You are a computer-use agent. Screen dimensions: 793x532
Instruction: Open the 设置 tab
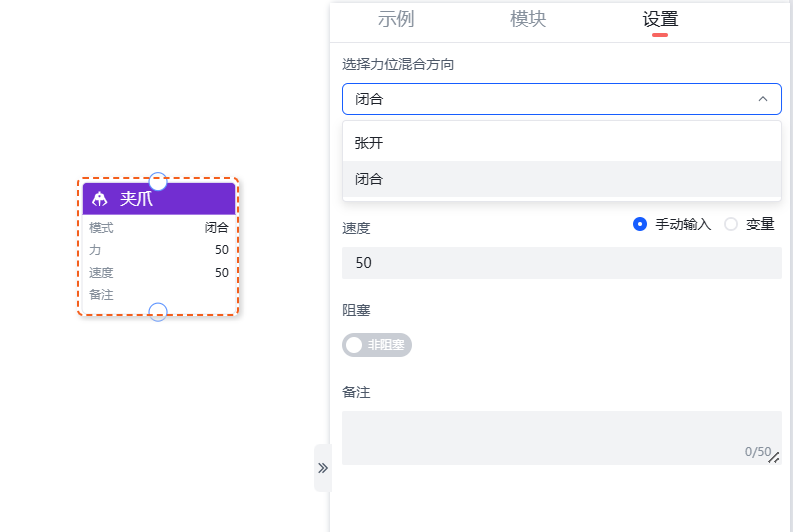tap(660, 20)
